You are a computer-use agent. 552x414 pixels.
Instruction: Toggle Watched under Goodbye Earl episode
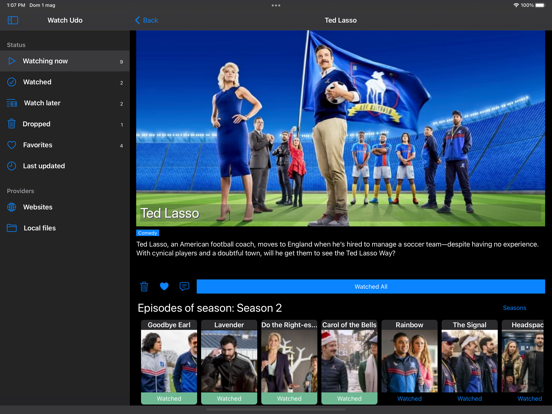coord(169,399)
